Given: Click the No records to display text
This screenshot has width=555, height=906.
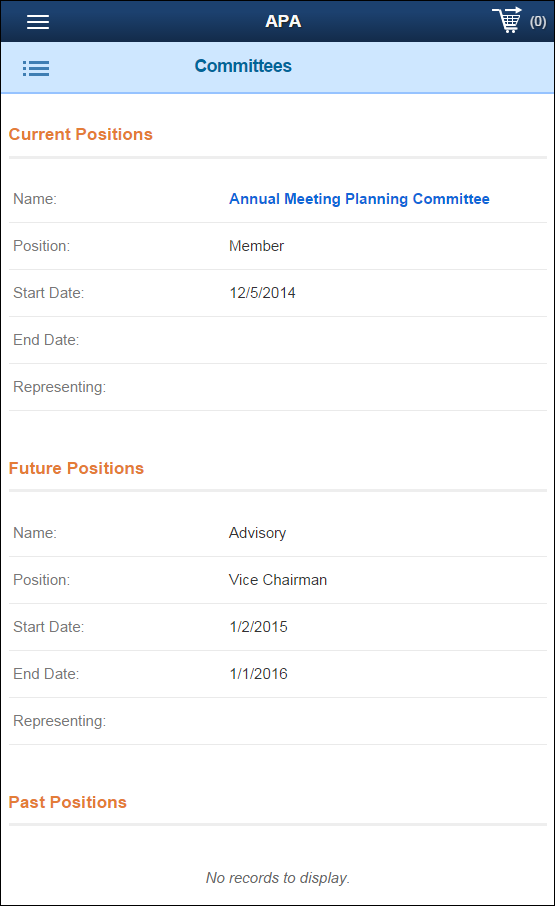Looking at the screenshot, I should click(x=278, y=878).
